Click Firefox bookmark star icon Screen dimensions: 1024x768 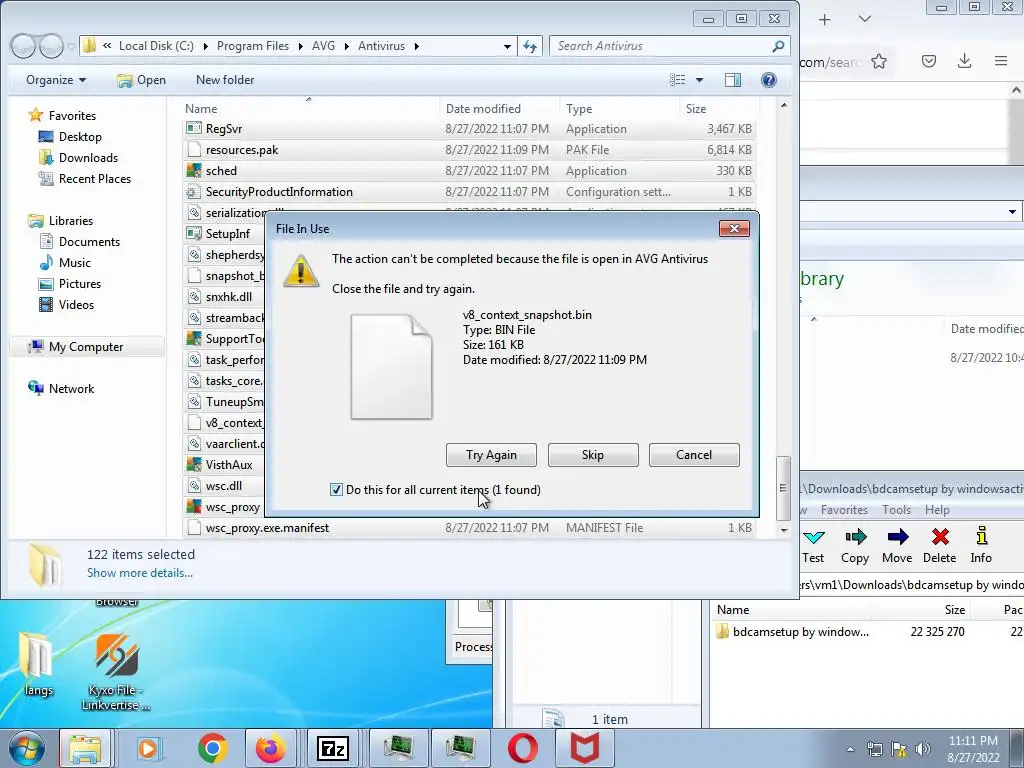coord(879,61)
